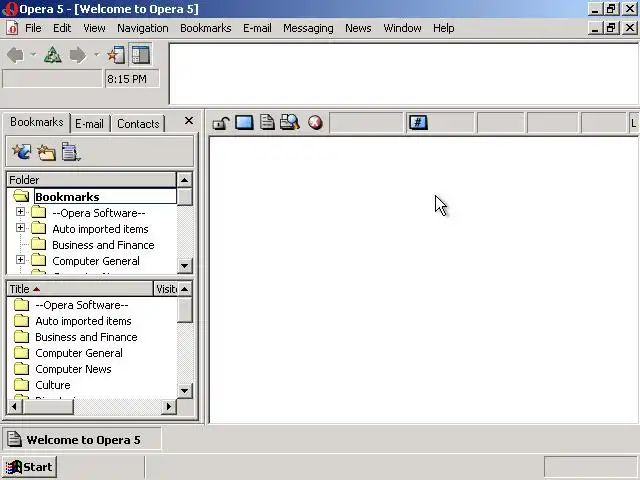Sort list by Title column header
This screenshot has width=640, height=480.
(80, 289)
